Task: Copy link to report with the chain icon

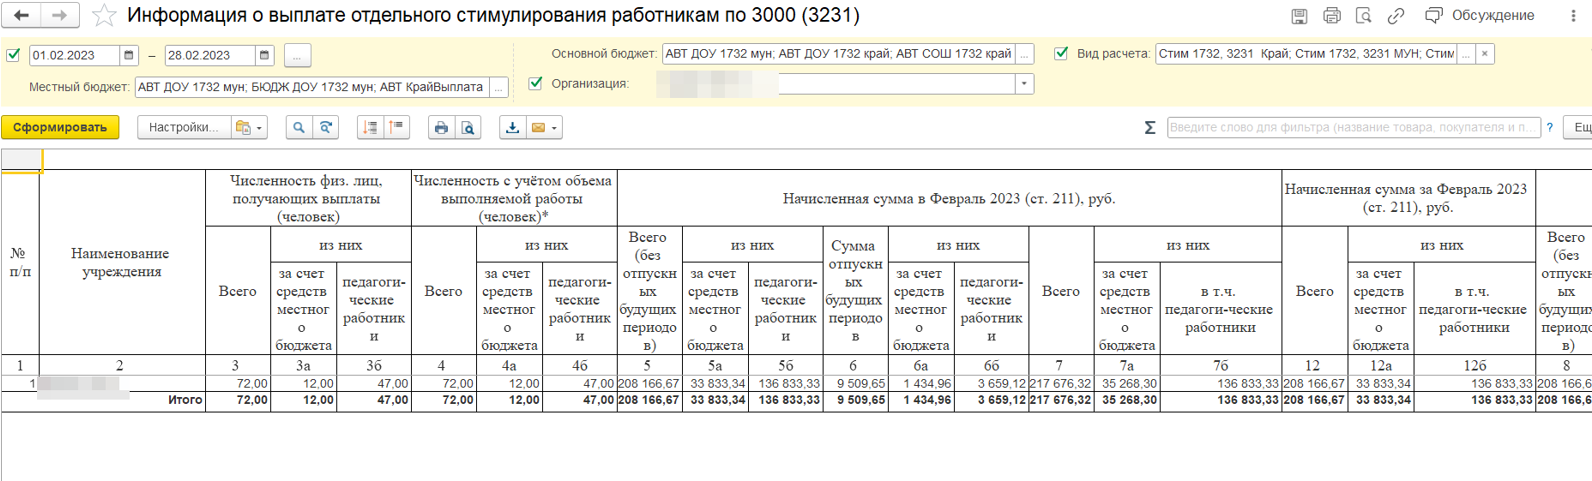Action: point(1396,15)
